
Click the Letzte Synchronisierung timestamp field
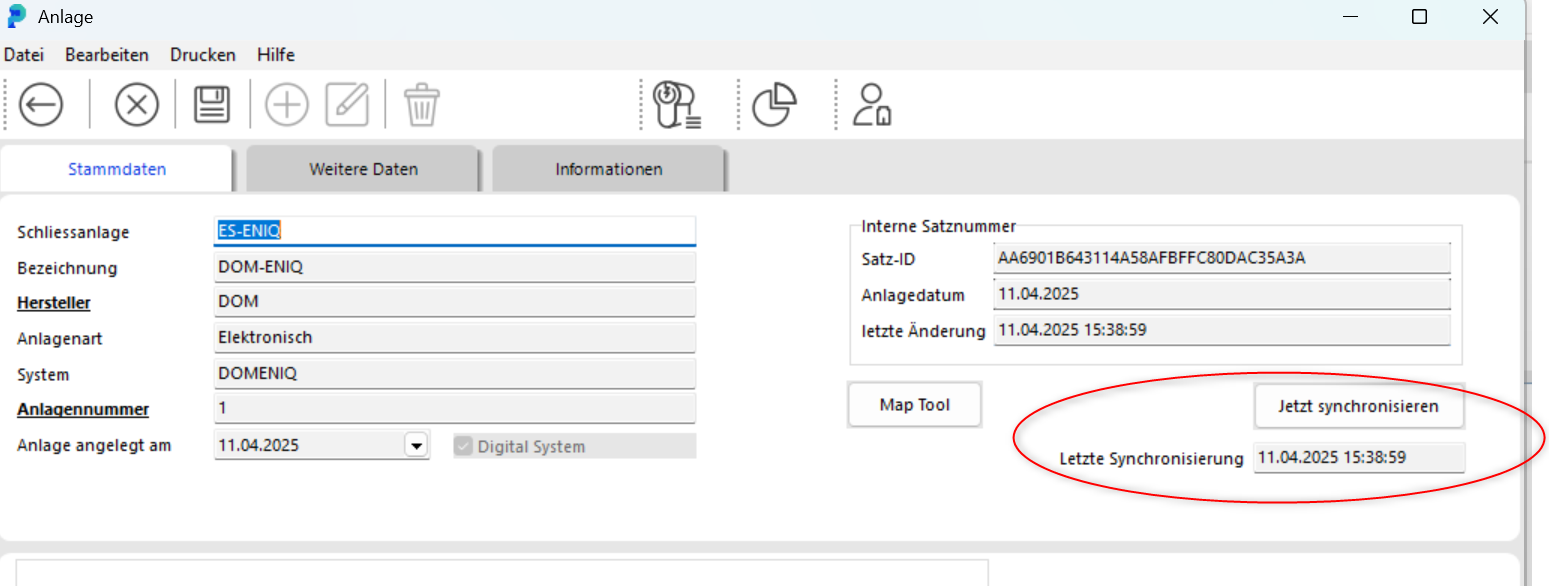click(1359, 458)
